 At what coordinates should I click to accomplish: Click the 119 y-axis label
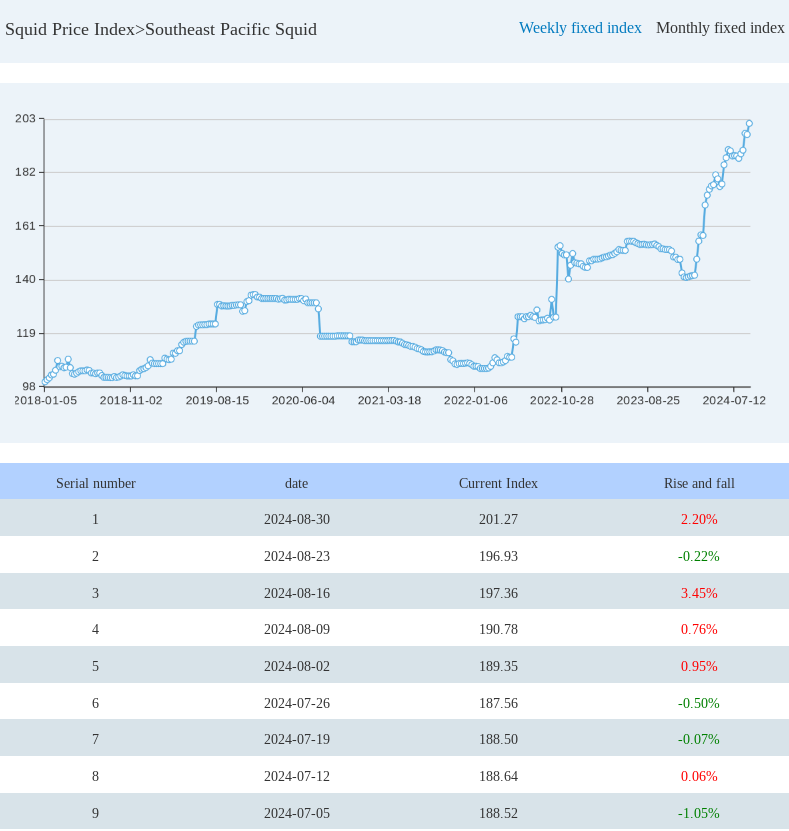click(x=25, y=333)
